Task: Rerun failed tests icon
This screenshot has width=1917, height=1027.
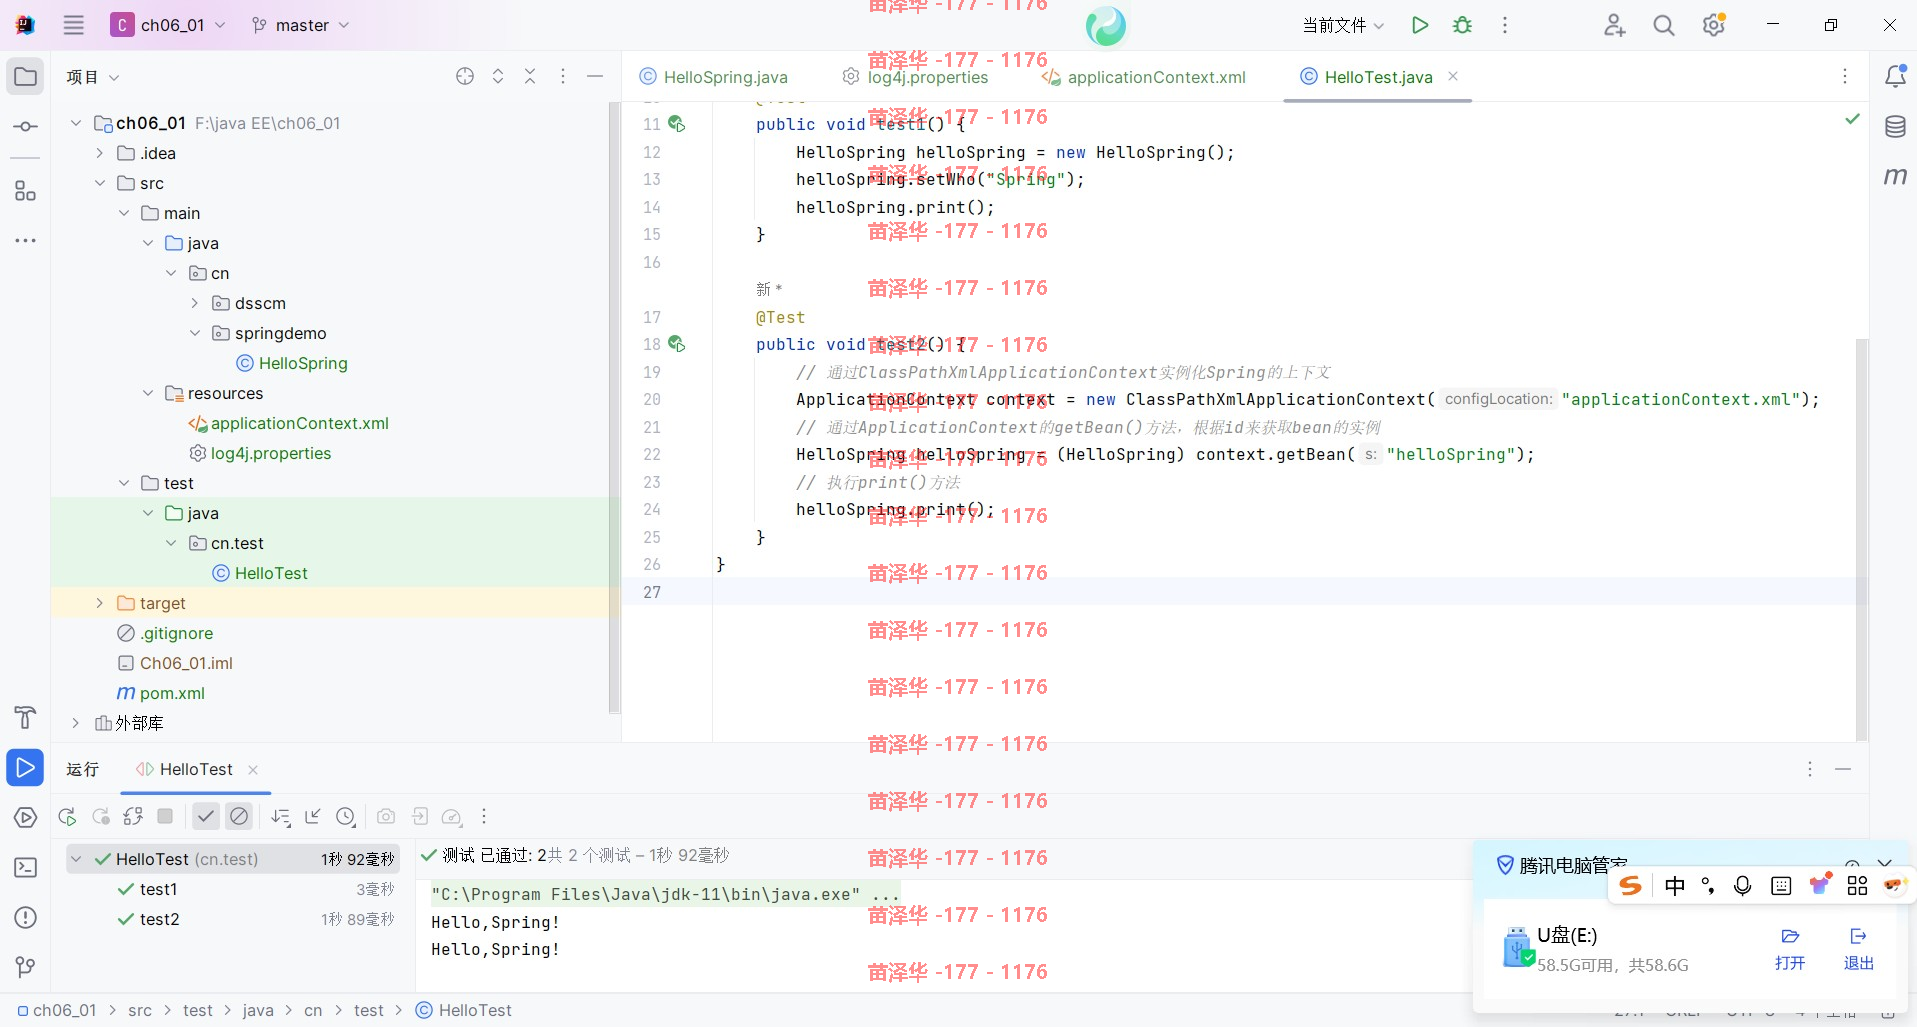Action: pos(101,817)
